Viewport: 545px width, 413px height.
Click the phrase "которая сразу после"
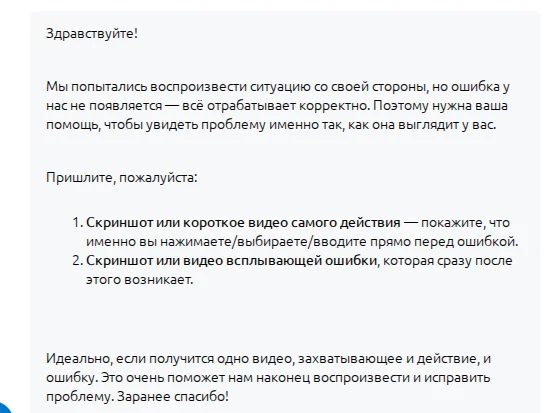(448, 261)
